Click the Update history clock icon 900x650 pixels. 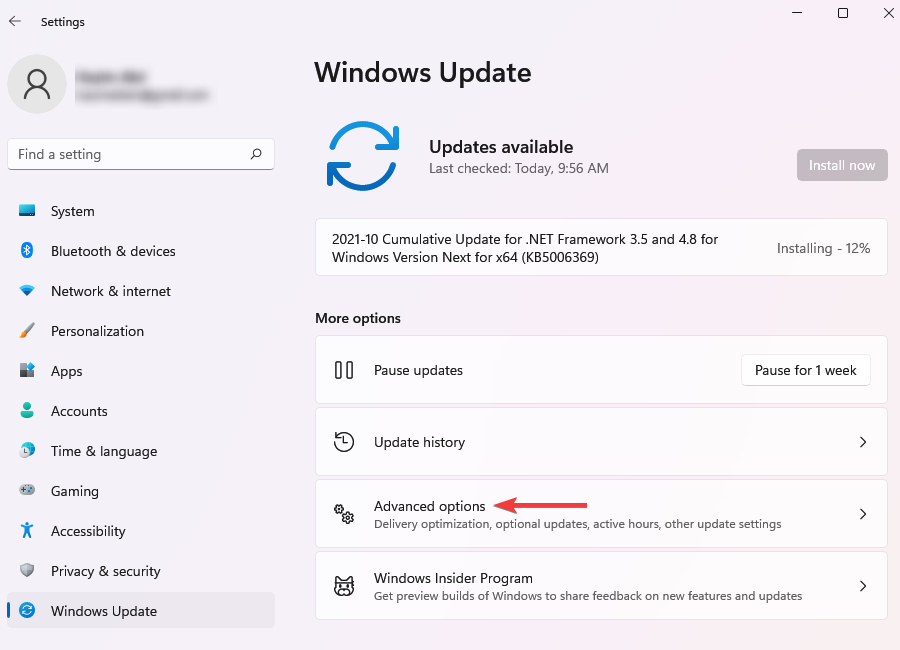tap(344, 442)
